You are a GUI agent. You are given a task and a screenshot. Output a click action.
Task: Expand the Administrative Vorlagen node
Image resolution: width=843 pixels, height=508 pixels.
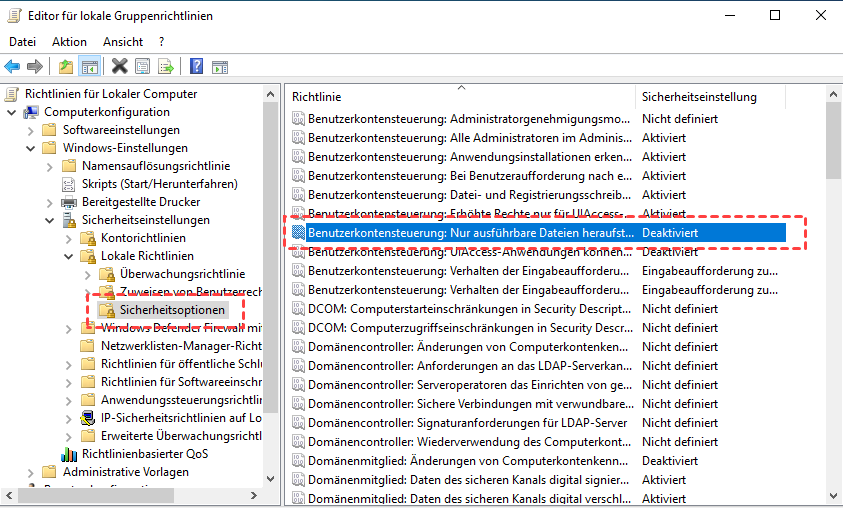(30, 472)
